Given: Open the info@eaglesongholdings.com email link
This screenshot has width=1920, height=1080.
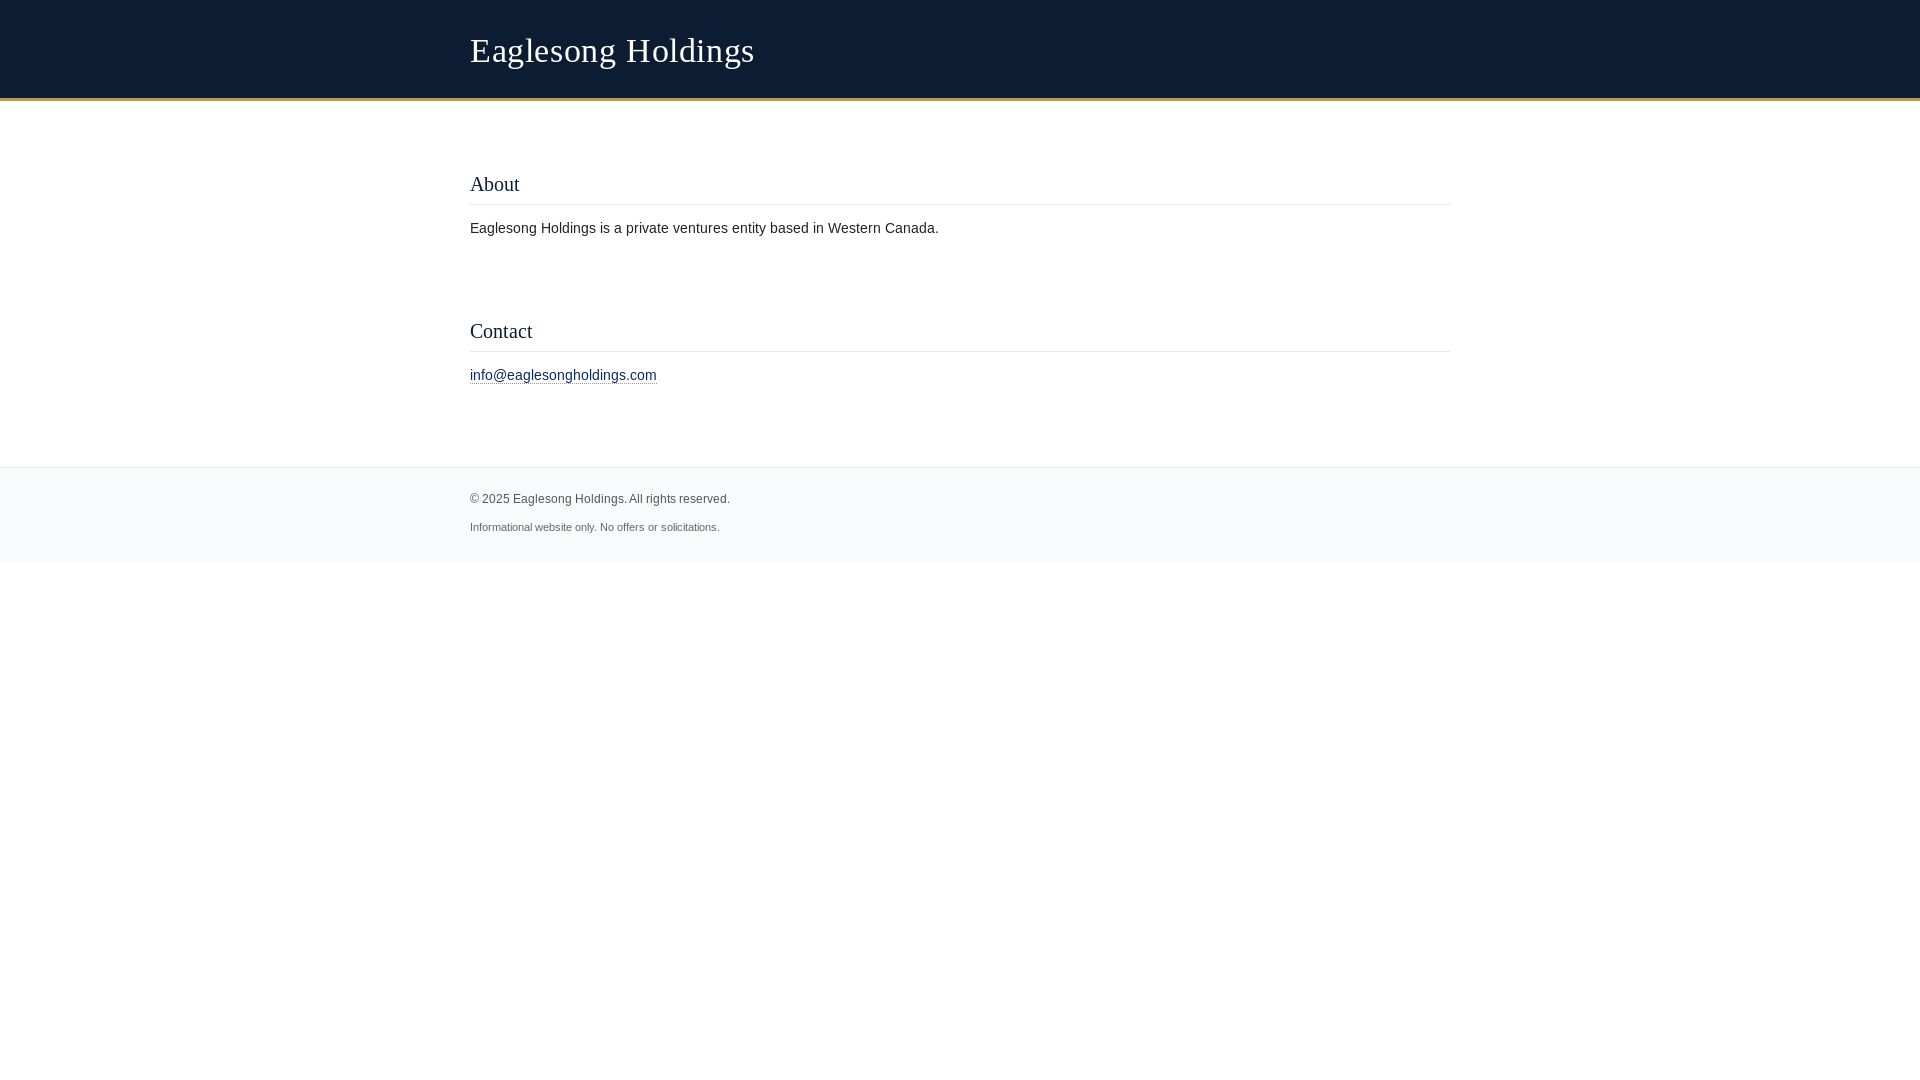Looking at the screenshot, I should pos(563,375).
